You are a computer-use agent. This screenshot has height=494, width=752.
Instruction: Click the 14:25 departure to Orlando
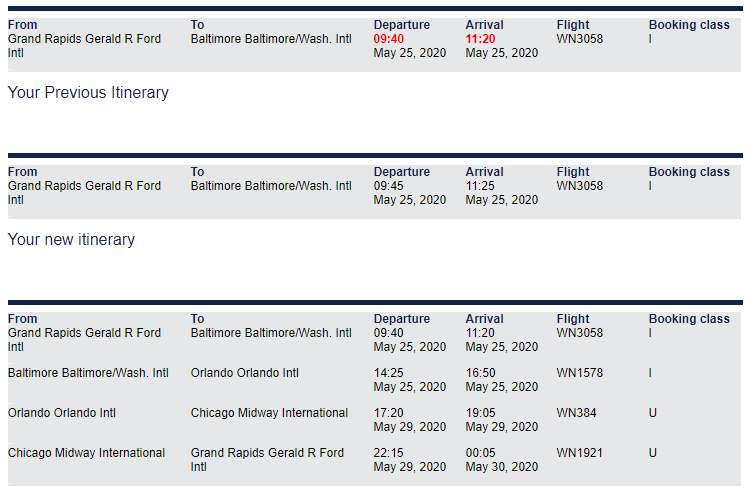[388, 373]
